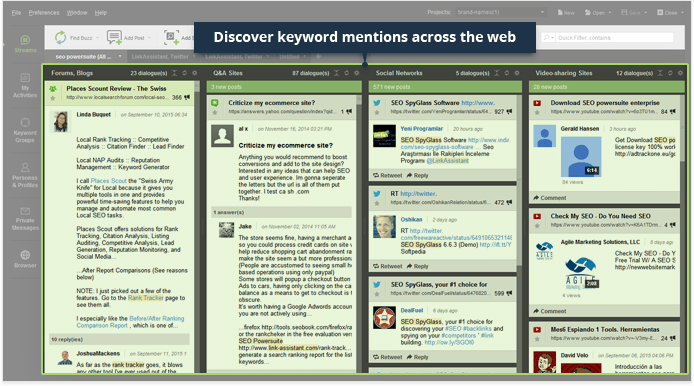
Task: Click refresh icon in Forums, Blogs header
Action: [x=185, y=73]
